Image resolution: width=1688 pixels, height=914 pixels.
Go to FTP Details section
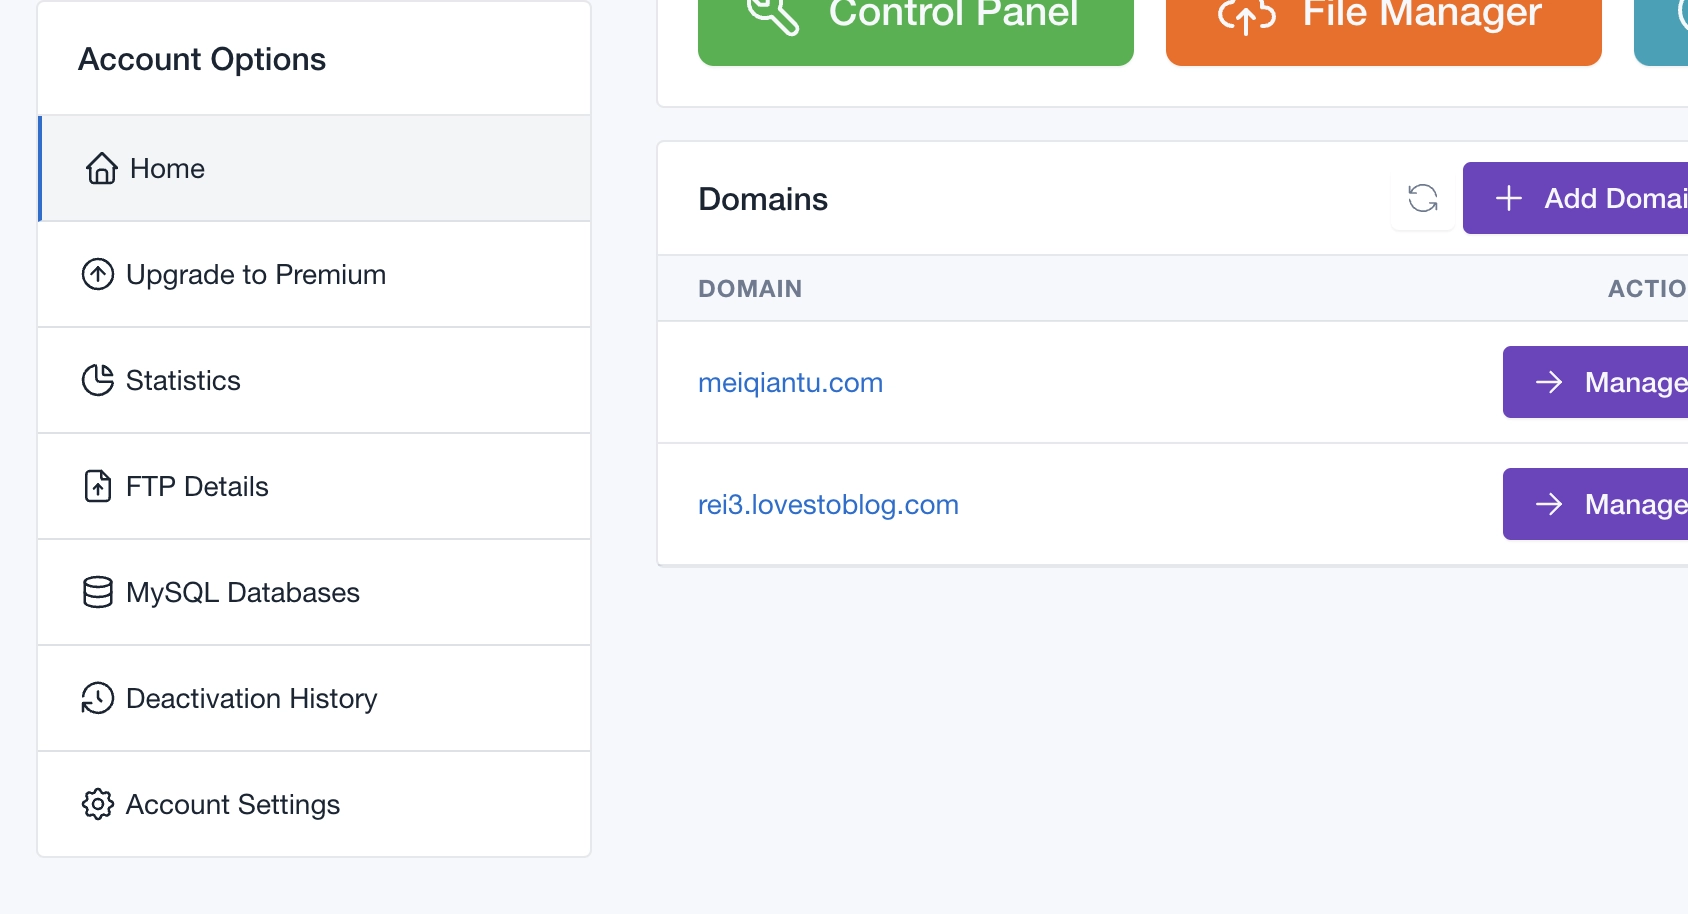[x=197, y=487]
